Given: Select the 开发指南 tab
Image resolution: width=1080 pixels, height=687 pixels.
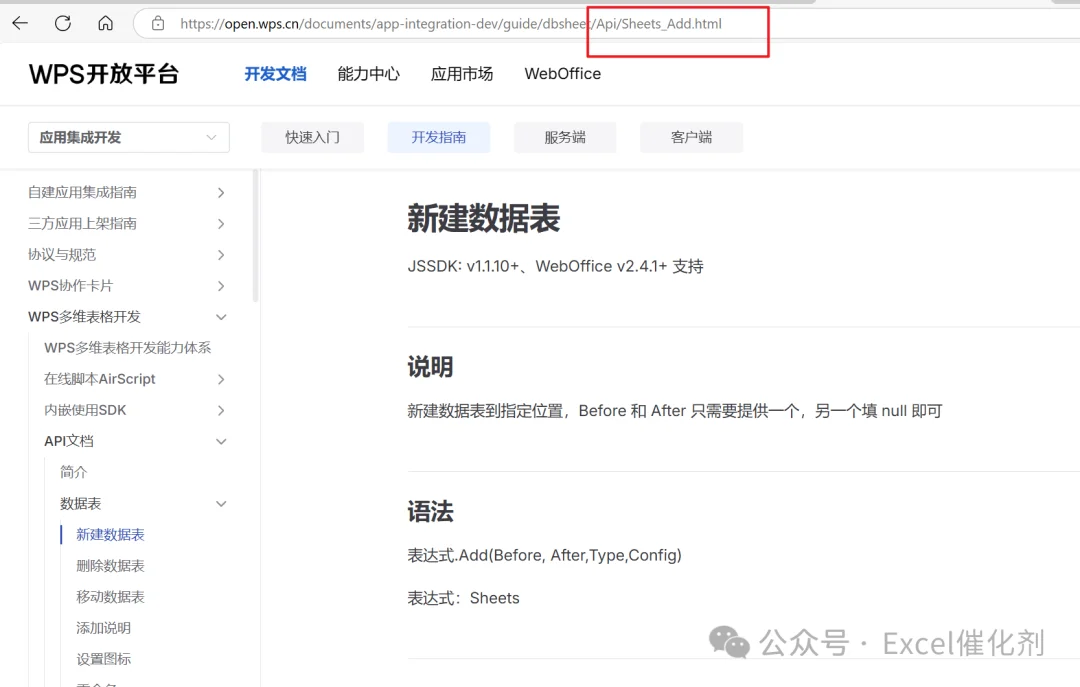Looking at the screenshot, I should (439, 137).
